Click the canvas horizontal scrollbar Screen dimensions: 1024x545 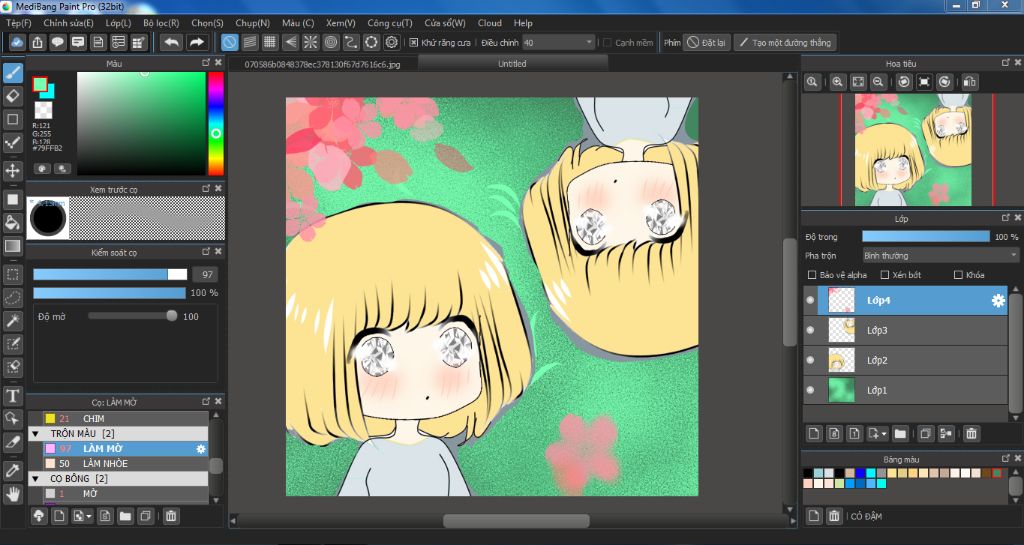click(516, 521)
